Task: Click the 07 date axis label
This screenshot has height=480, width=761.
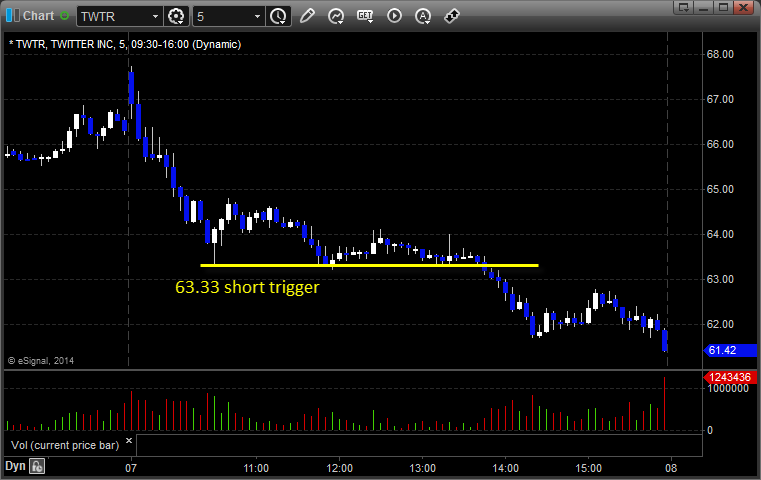Action: 131,468
